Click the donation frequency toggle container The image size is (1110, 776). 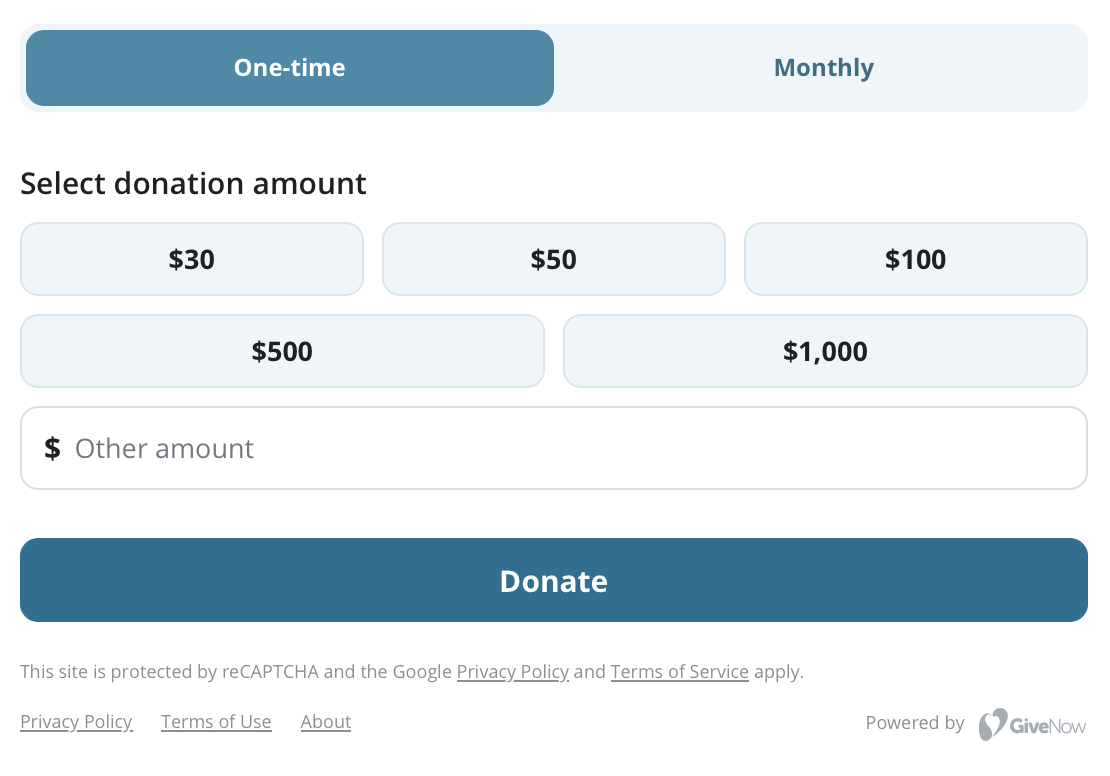click(553, 67)
